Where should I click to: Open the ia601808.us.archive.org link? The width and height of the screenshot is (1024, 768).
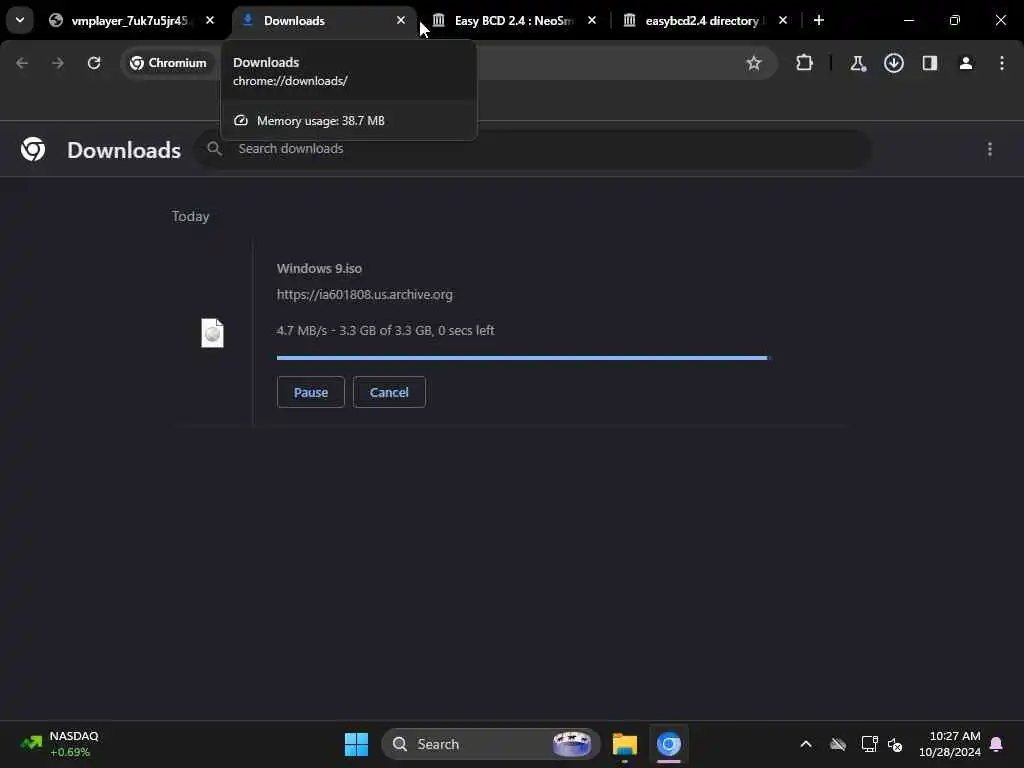(x=364, y=295)
